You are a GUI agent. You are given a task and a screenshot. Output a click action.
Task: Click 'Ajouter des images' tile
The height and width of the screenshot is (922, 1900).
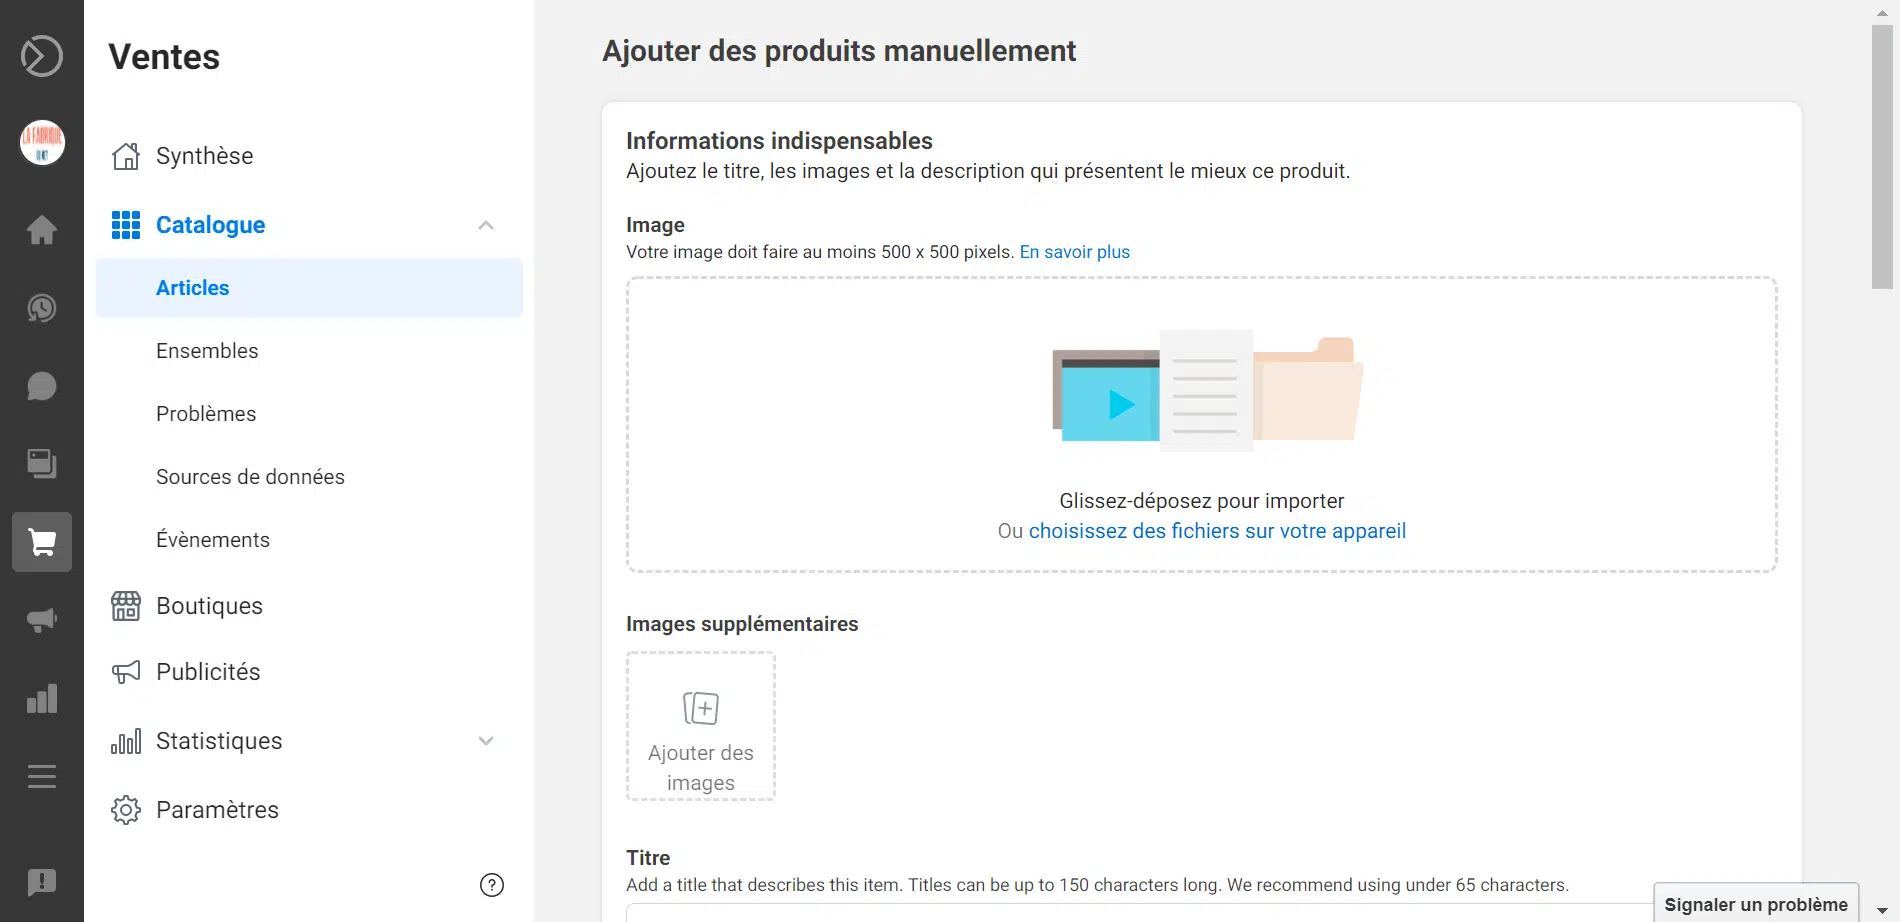(x=701, y=727)
